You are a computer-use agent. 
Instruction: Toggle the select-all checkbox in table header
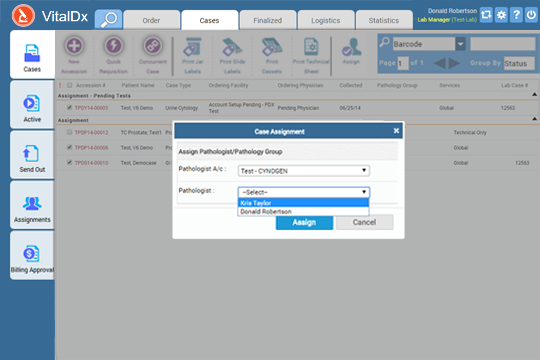coord(69,85)
